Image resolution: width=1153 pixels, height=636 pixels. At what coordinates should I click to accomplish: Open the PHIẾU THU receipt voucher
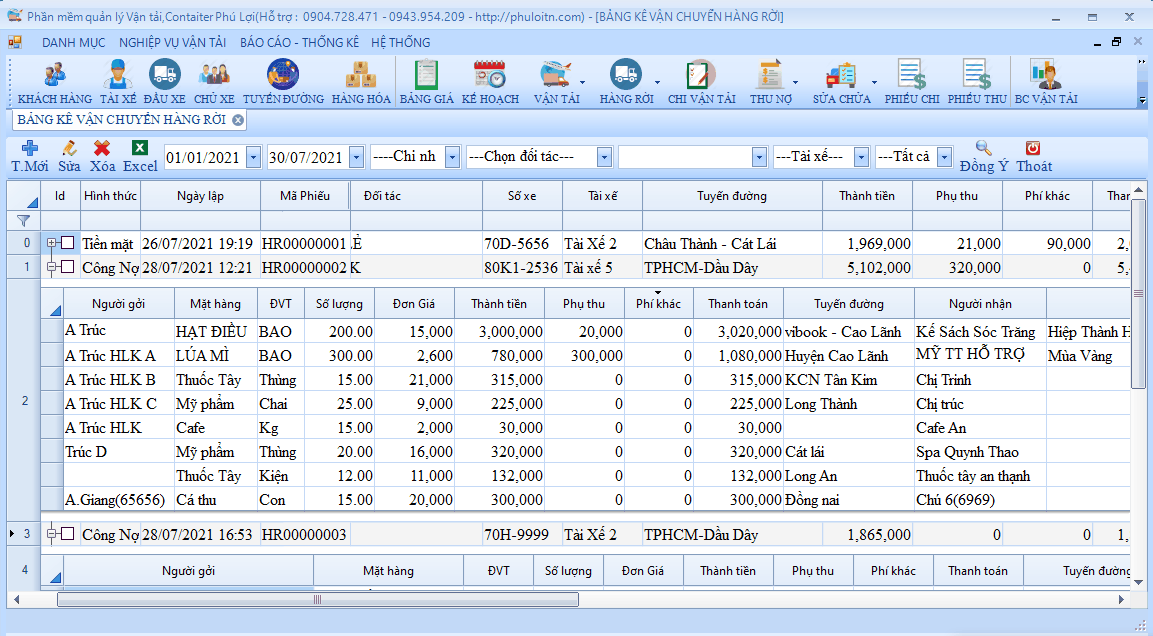click(x=977, y=82)
